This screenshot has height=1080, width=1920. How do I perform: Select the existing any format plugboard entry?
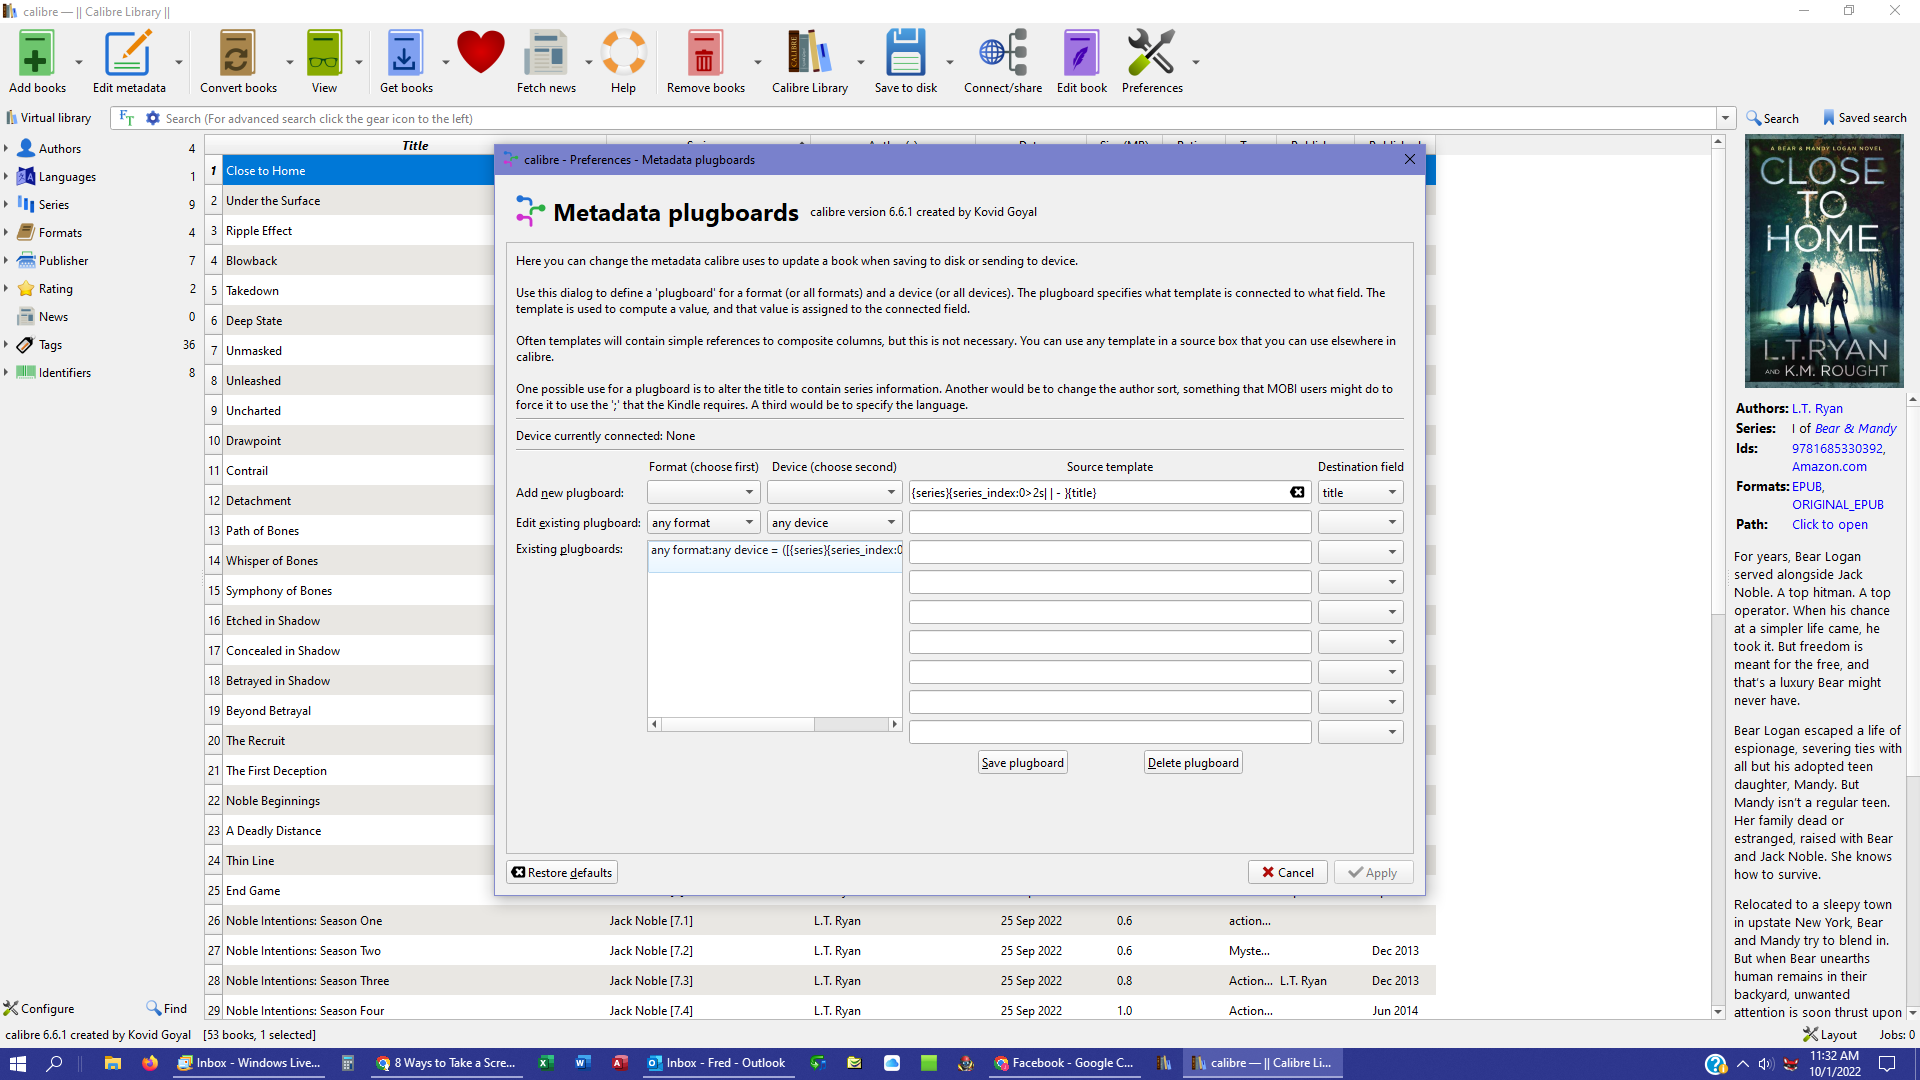coord(774,550)
